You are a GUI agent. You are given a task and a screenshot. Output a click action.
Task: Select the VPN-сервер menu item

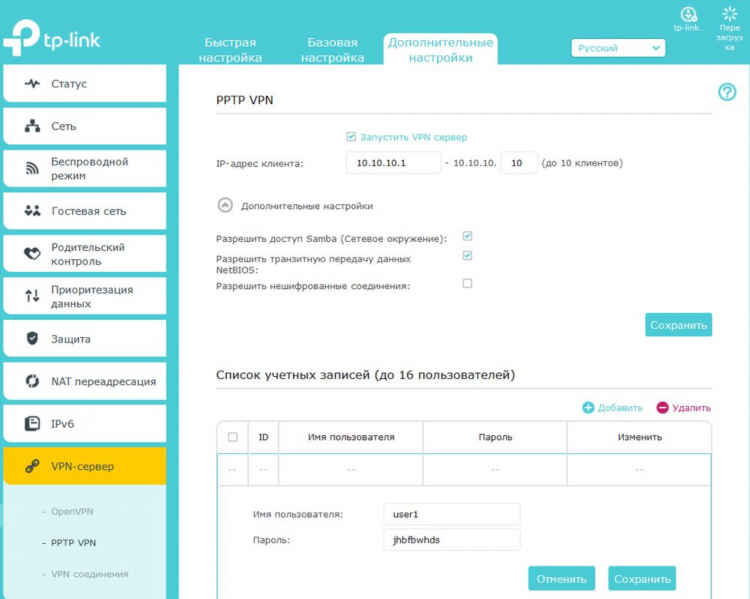(x=85, y=466)
